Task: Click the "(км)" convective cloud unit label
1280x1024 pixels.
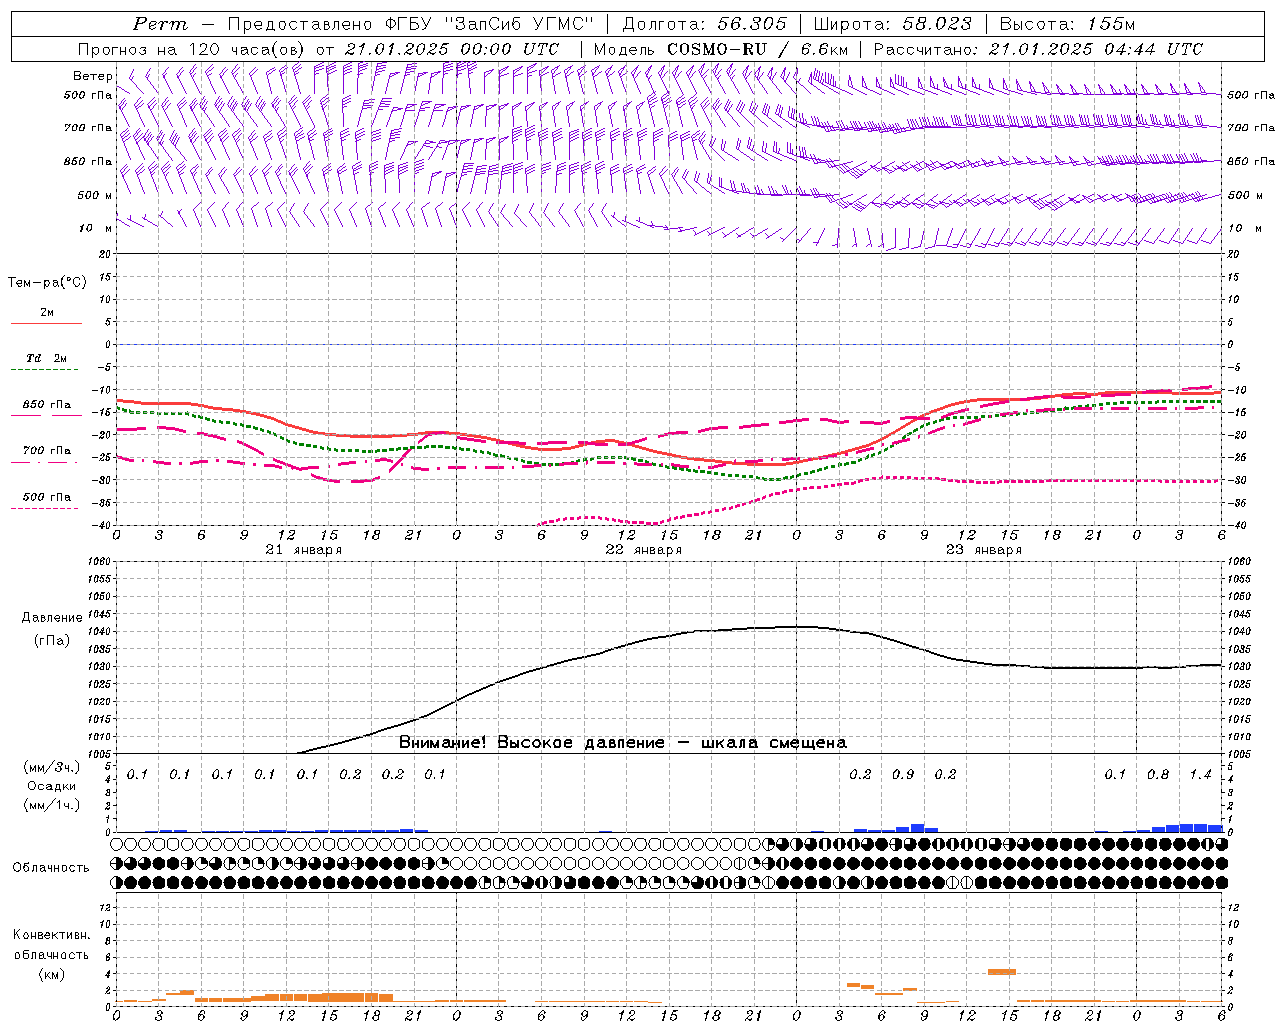Action: (52, 974)
